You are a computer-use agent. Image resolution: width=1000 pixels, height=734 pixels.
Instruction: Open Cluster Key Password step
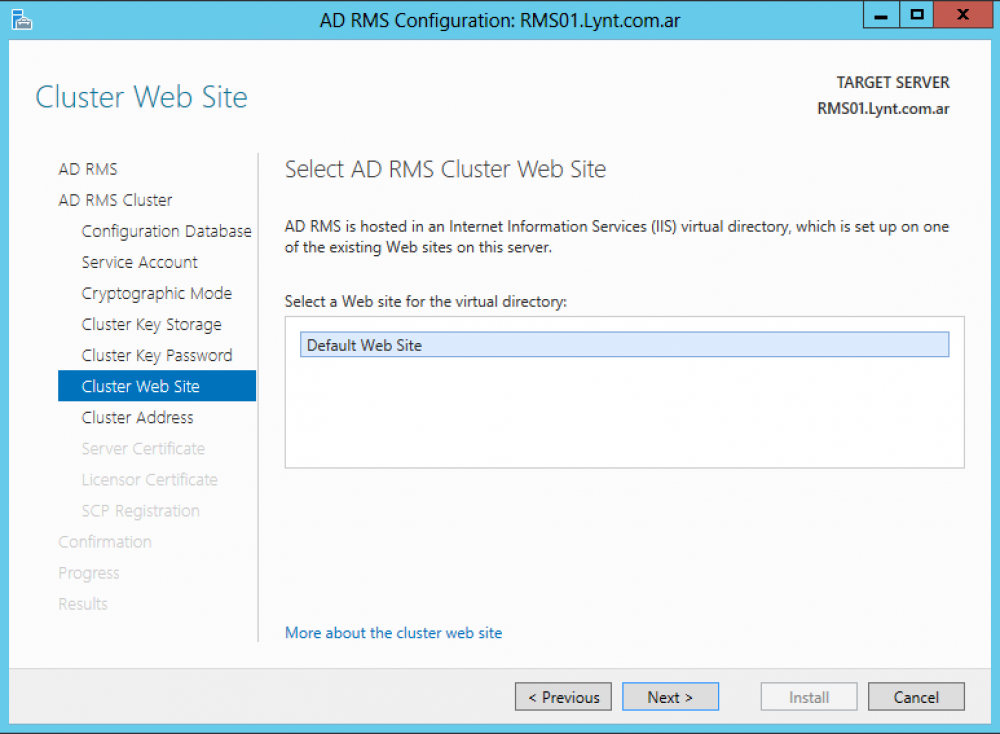[x=157, y=355]
